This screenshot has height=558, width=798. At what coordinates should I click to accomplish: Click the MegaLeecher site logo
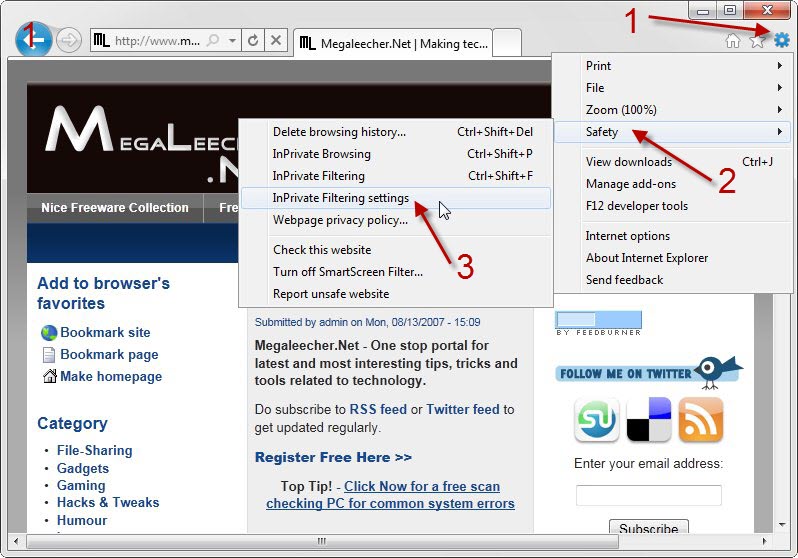coord(141,144)
